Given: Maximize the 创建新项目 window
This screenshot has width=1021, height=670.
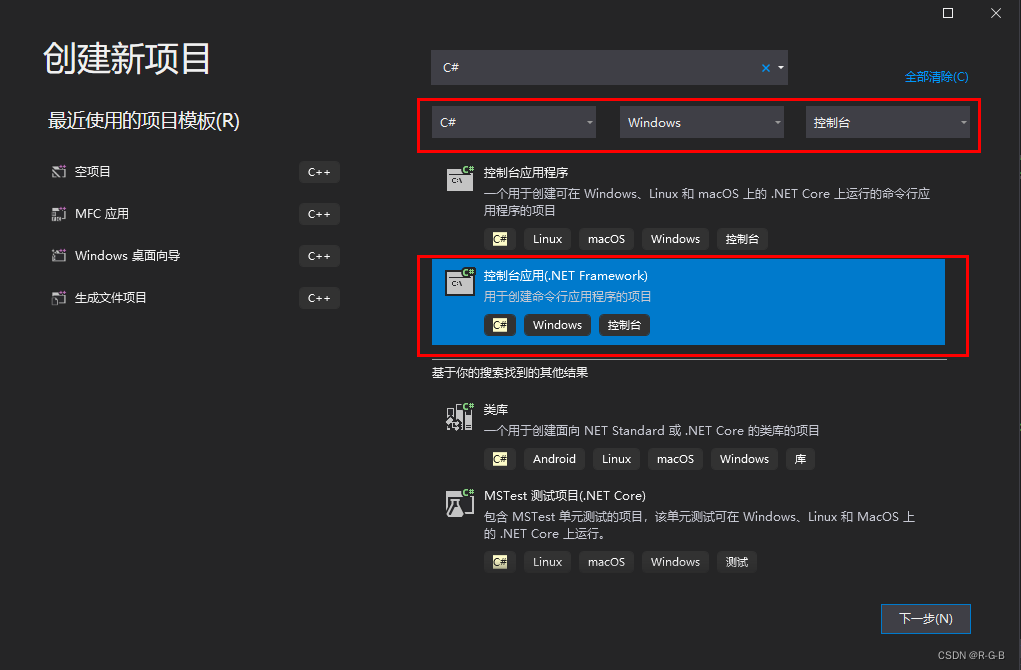Looking at the screenshot, I should (x=948, y=13).
